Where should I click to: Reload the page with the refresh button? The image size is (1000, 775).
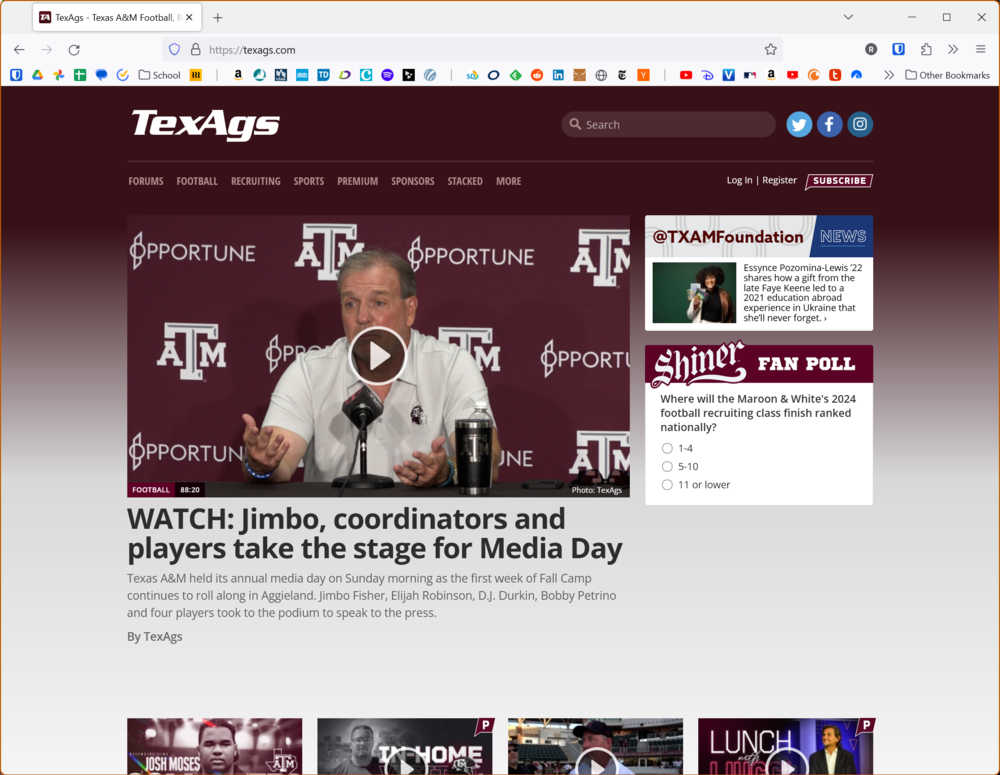[74, 49]
